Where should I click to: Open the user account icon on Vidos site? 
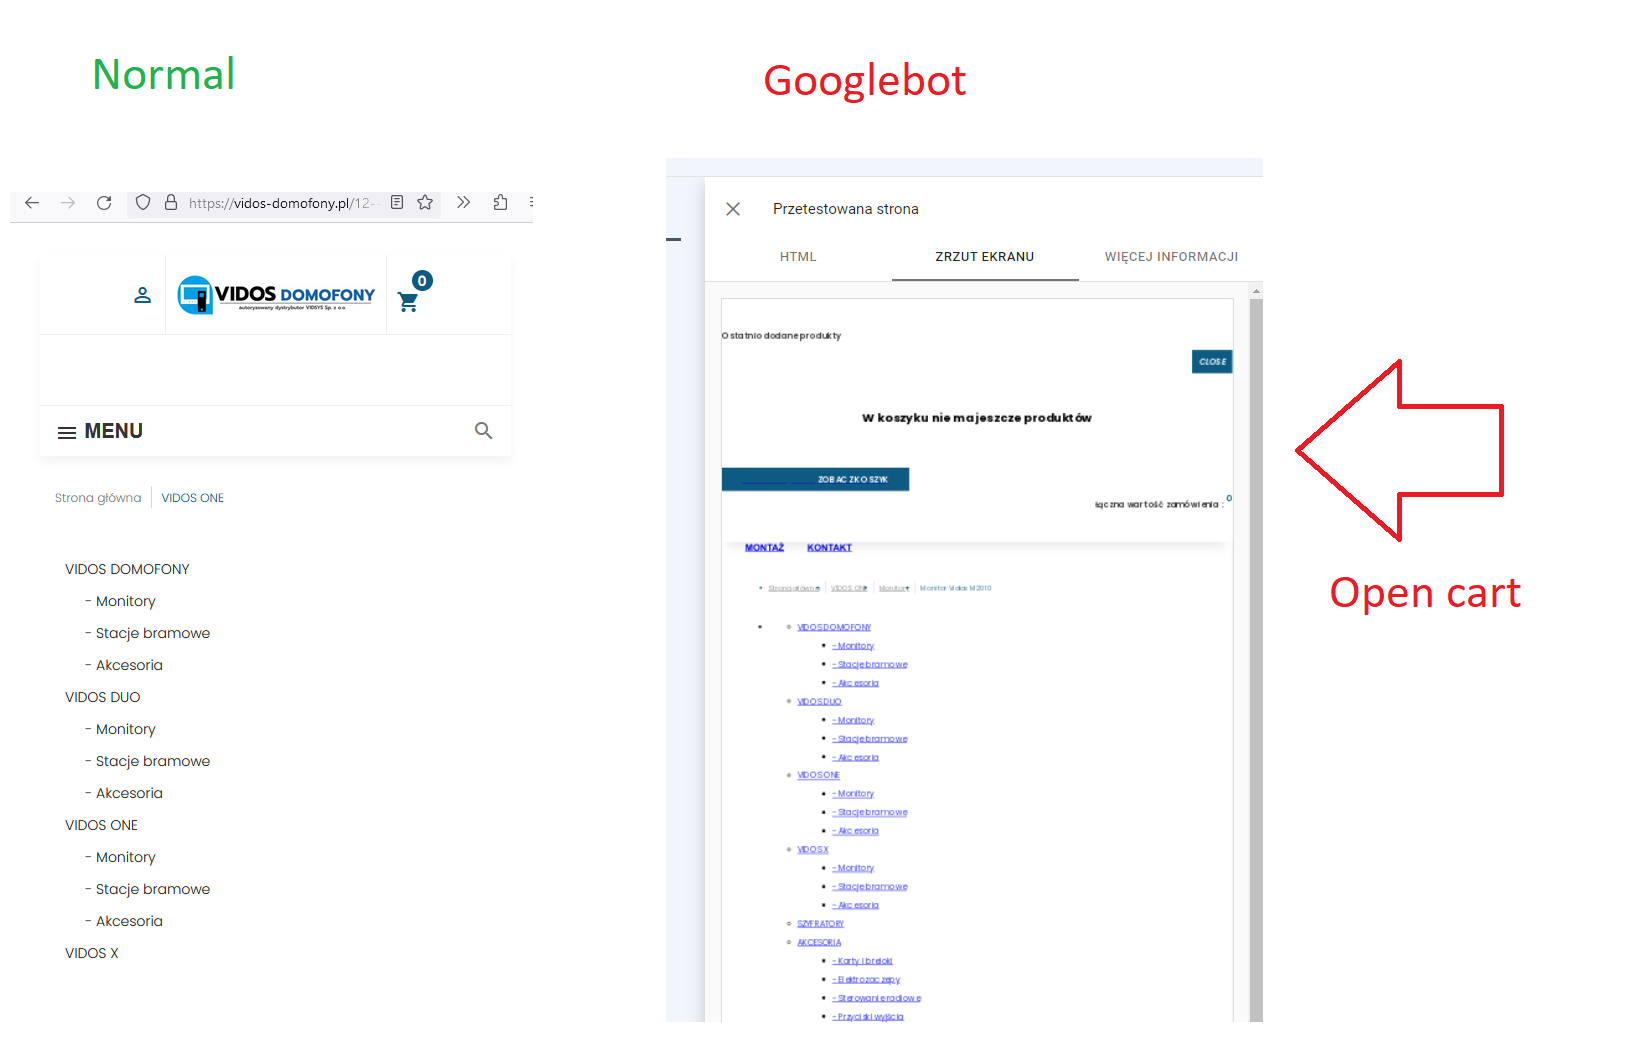click(x=143, y=295)
